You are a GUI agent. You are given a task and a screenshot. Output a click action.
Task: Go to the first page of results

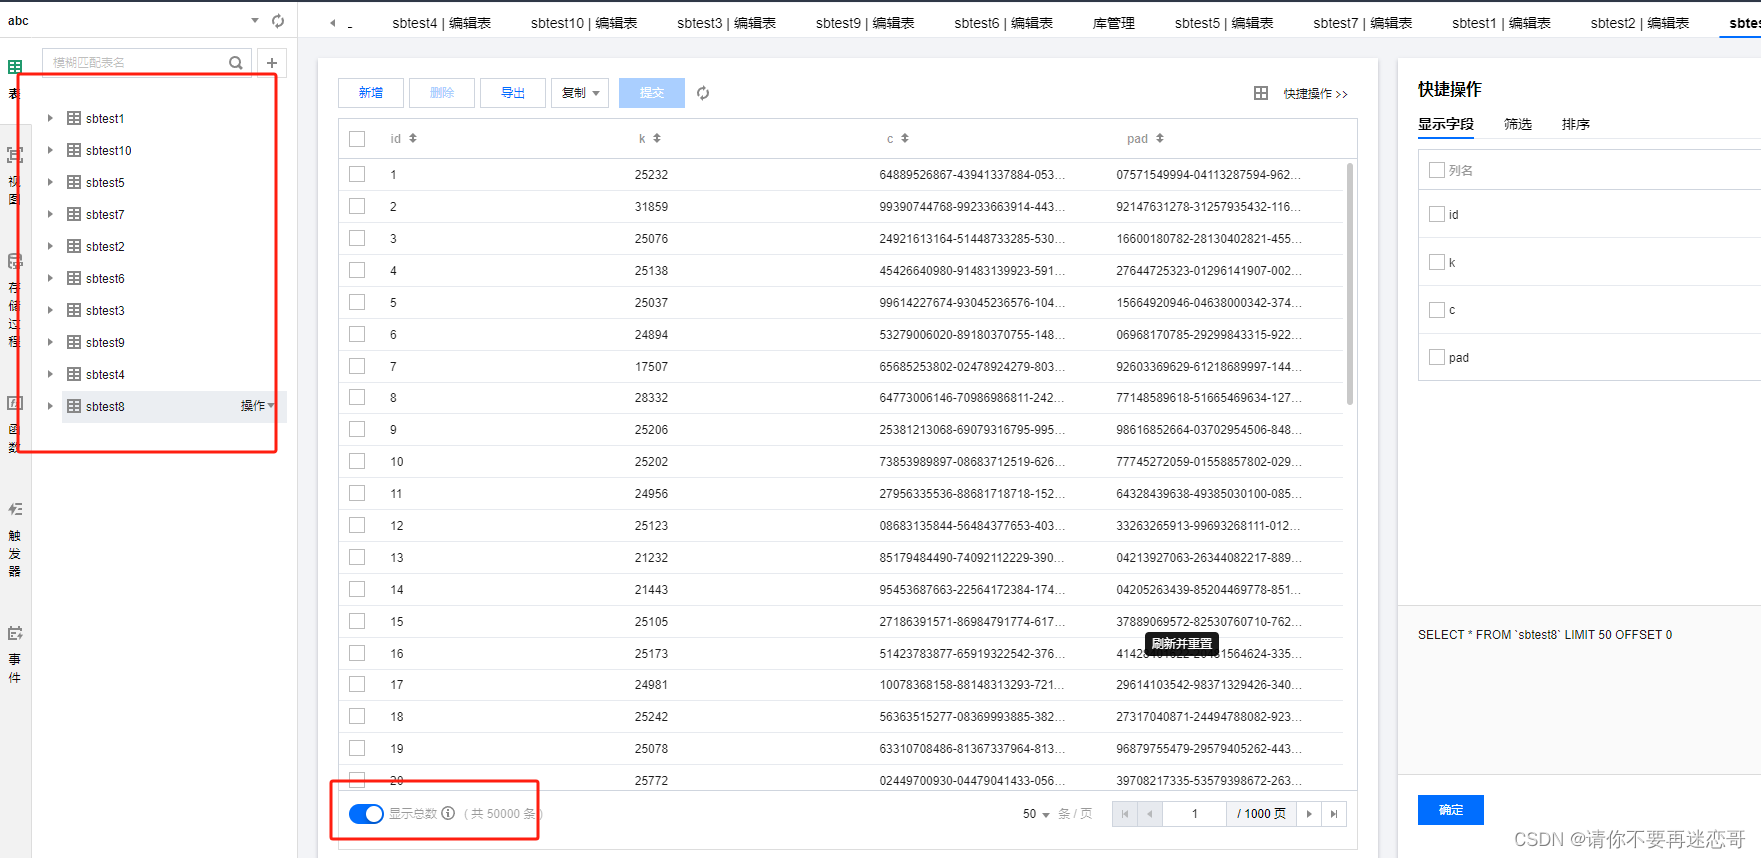coord(1125,814)
